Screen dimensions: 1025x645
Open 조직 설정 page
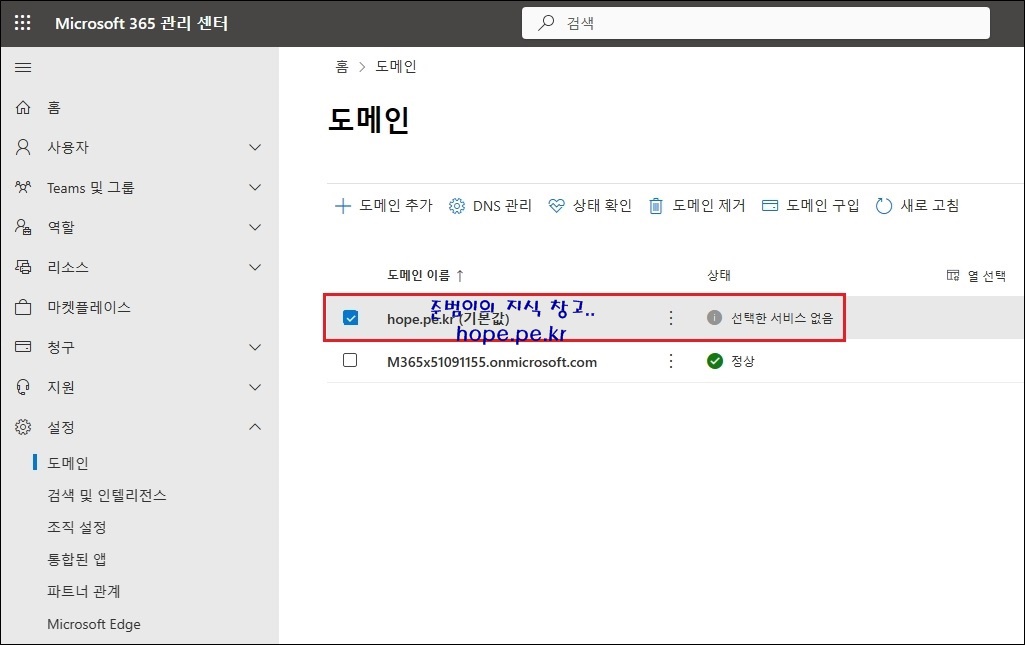click(x=76, y=527)
